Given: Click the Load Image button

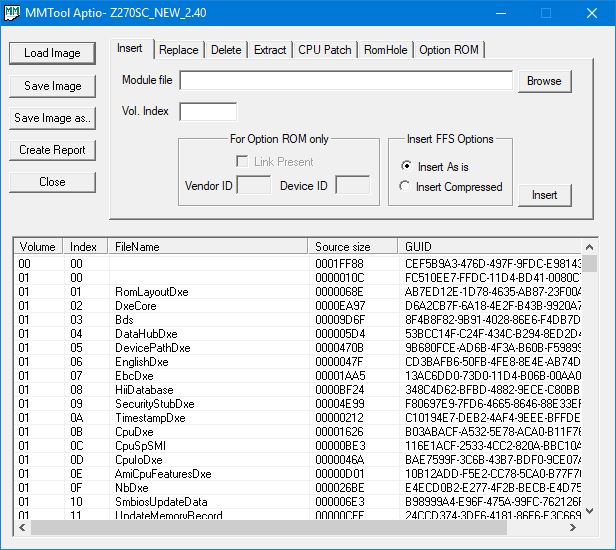Looking at the screenshot, I should 52,53.
